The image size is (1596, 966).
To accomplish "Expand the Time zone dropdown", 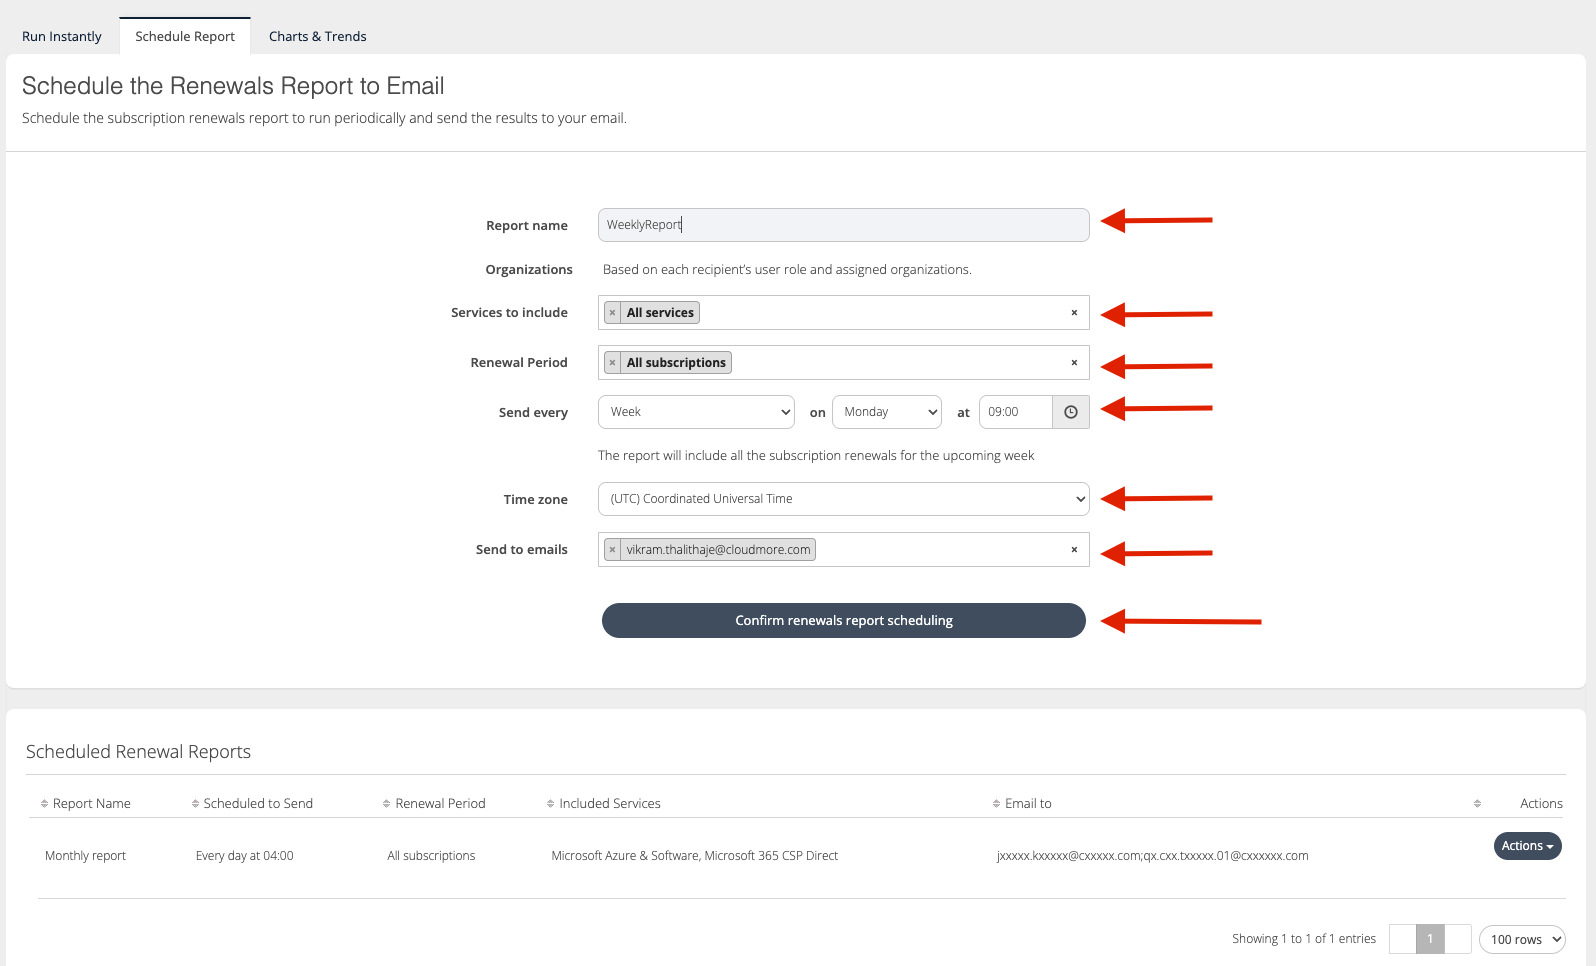I will [x=843, y=499].
